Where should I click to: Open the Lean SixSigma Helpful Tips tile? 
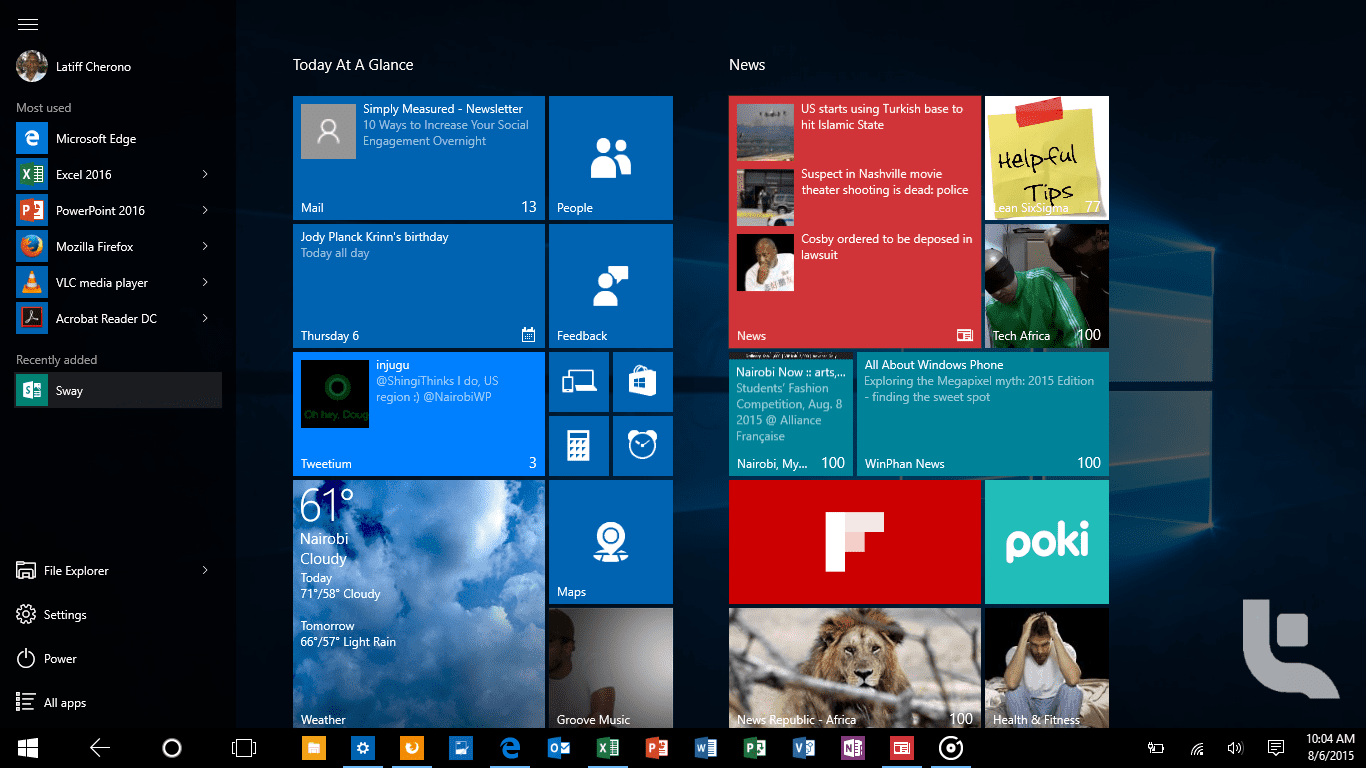pos(1047,158)
